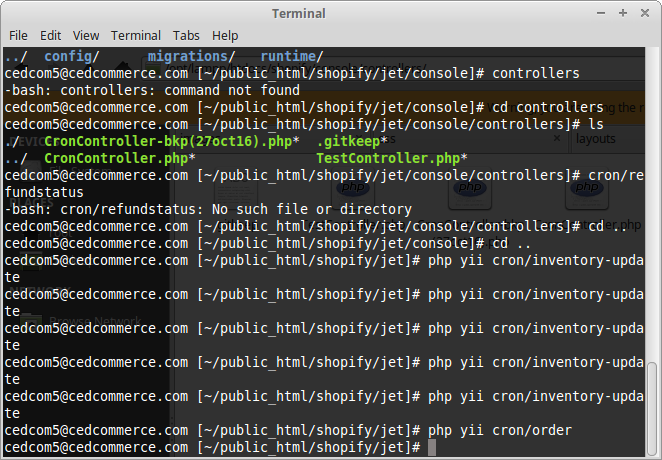662x460 pixels.
Task: Open the Help menu
Action: pos(225,35)
